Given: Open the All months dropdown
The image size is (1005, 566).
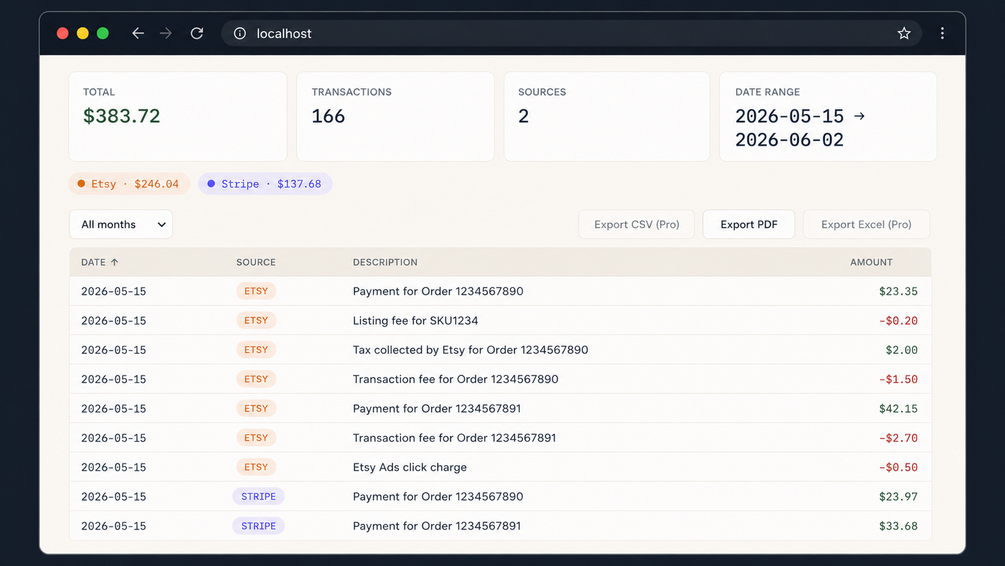Looking at the screenshot, I should 121,224.
